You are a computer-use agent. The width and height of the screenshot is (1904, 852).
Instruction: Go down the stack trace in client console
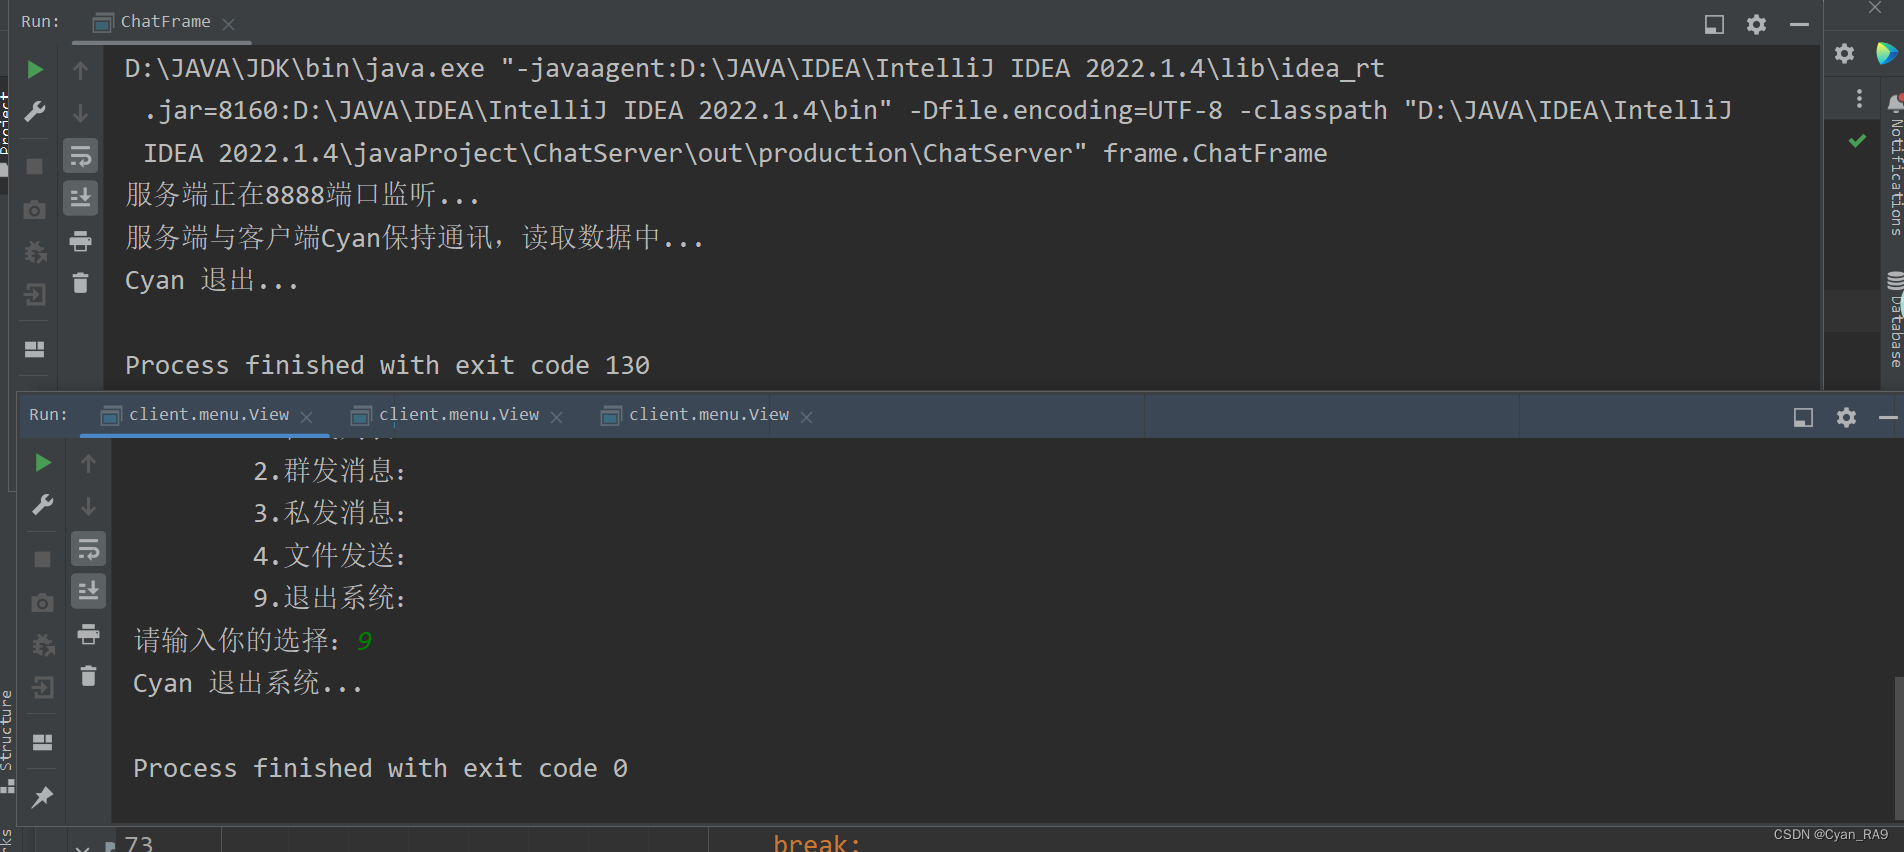click(x=89, y=506)
